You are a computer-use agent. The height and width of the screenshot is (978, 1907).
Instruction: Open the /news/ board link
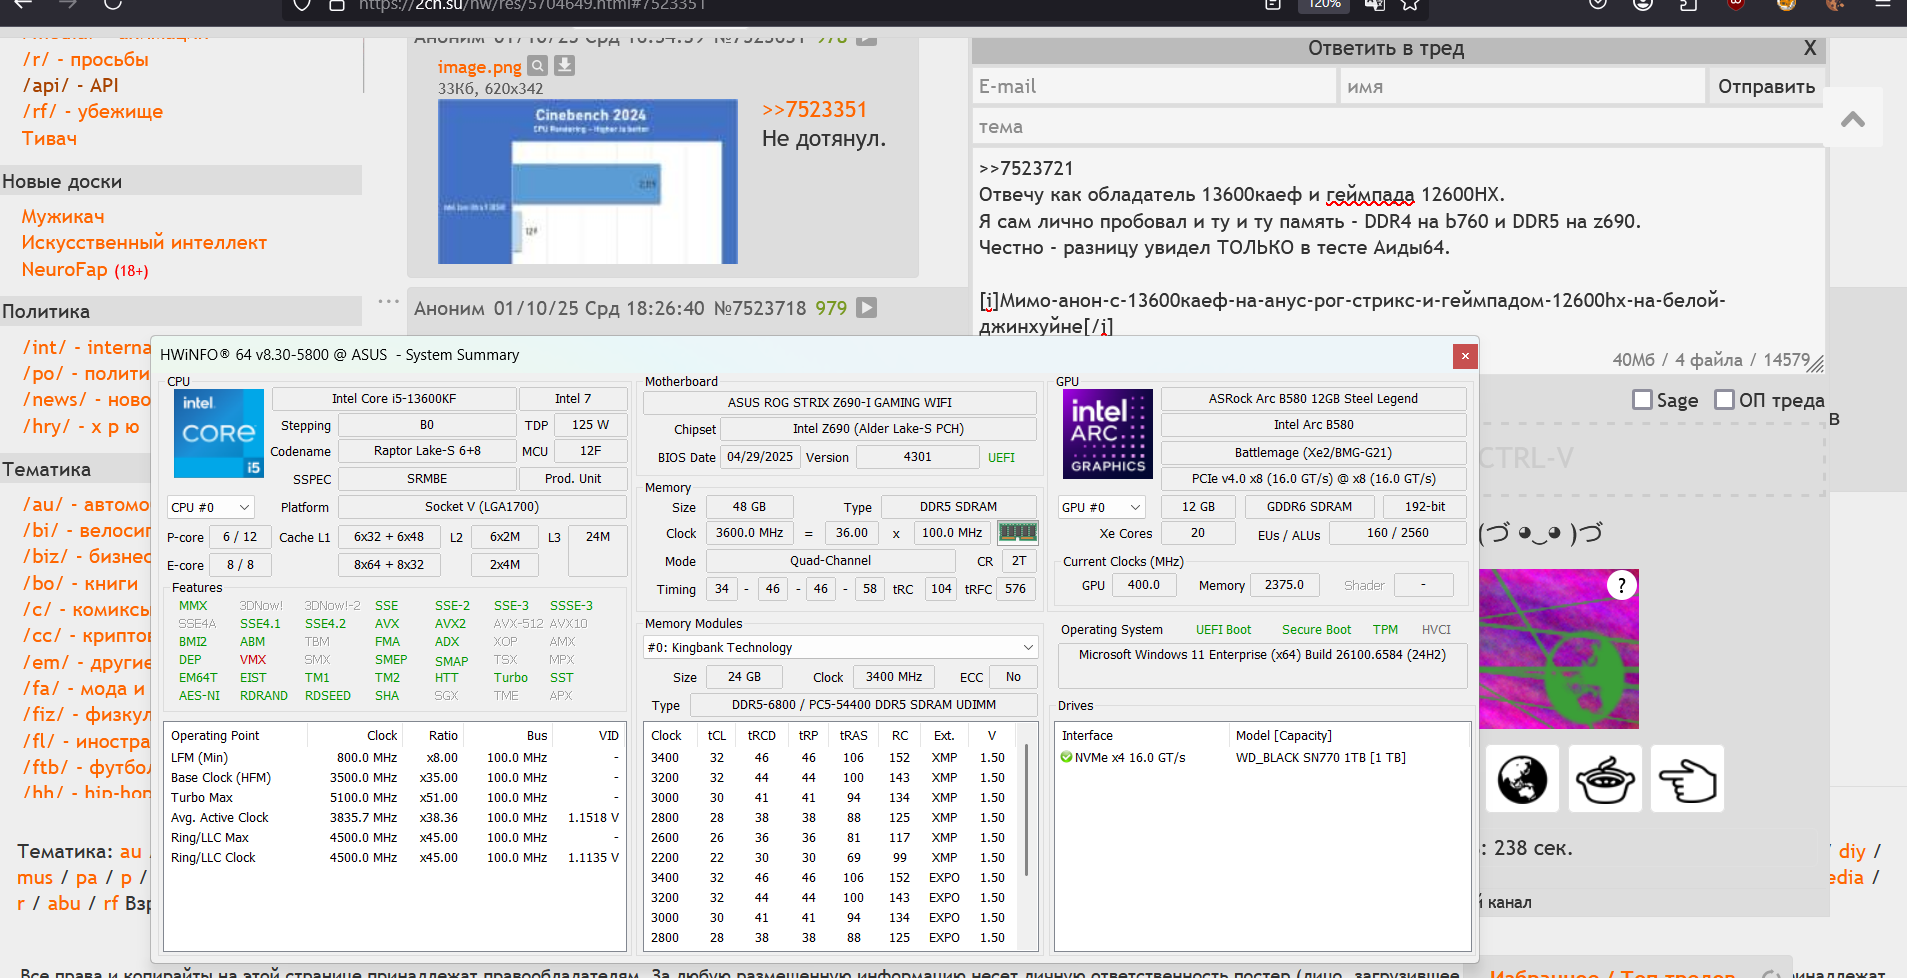point(86,400)
